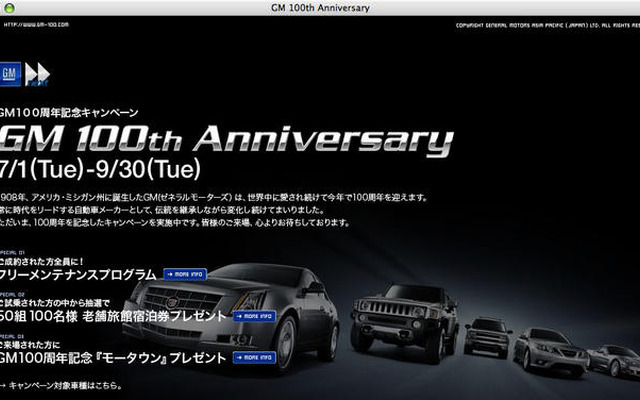This screenshot has width=640, height=400.
Task: Click the line ただいま、100周年を記念したキャンペーン
Action: 175,223
